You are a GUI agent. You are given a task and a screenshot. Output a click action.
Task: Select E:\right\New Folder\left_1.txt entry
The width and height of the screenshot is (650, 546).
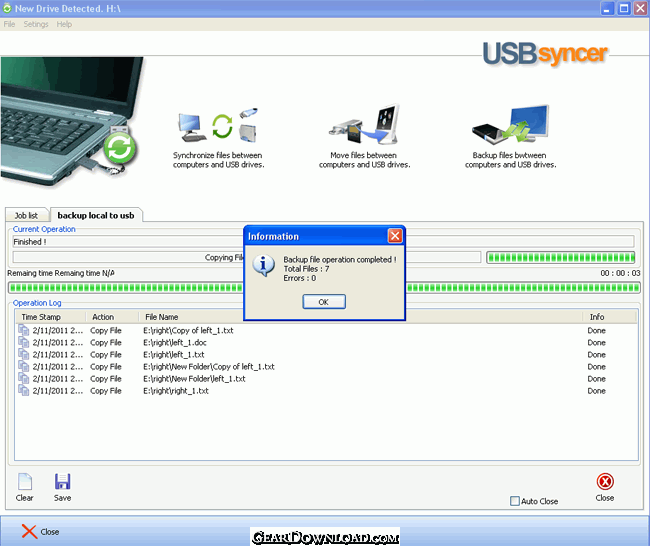[x=194, y=379]
